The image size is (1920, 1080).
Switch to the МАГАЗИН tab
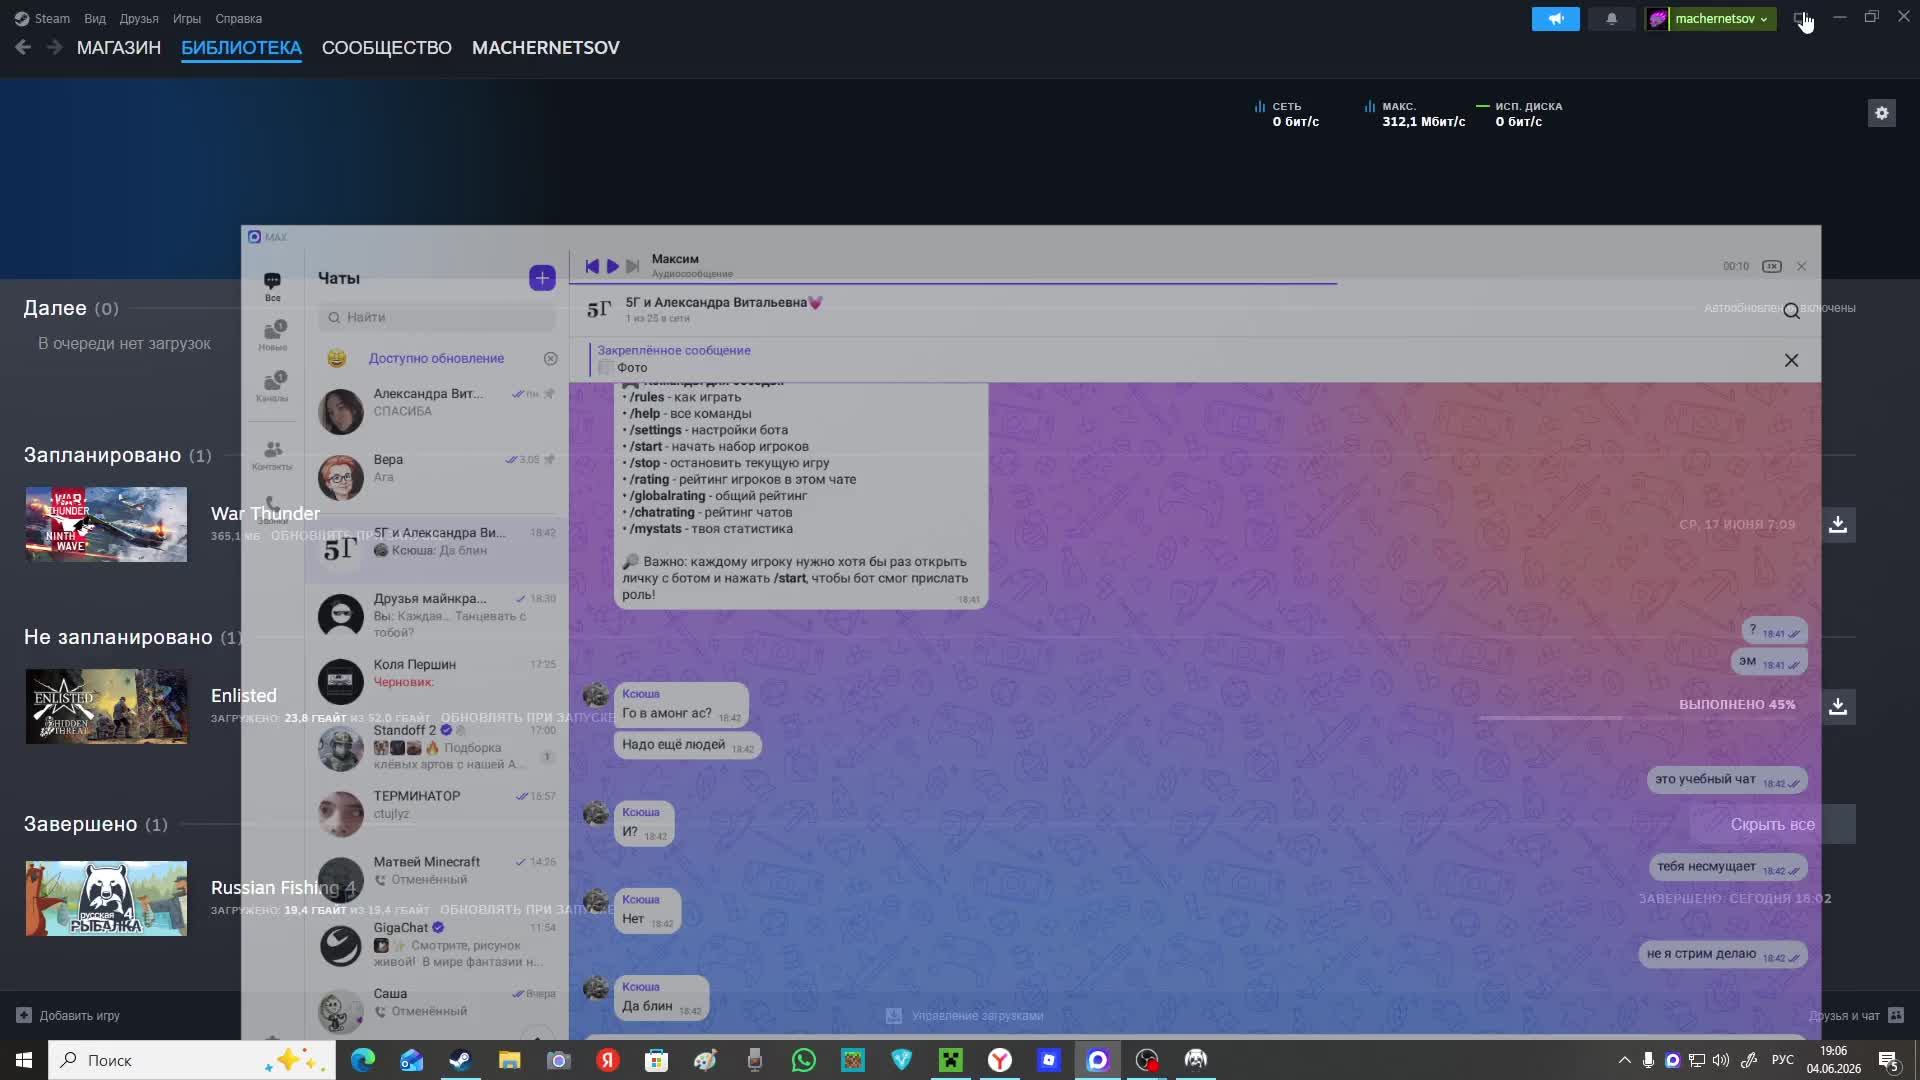(x=119, y=47)
